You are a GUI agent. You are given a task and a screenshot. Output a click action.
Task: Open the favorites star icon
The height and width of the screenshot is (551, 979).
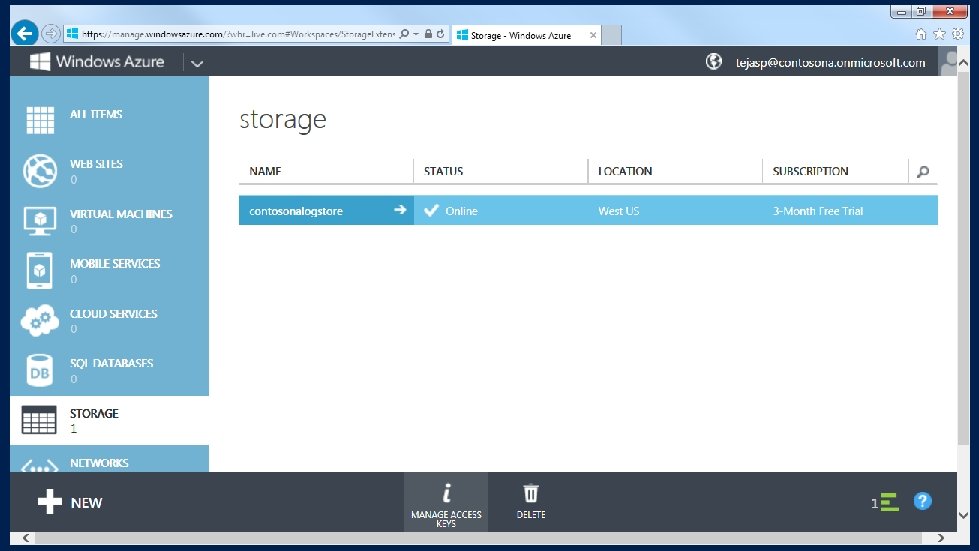coord(939,34)
